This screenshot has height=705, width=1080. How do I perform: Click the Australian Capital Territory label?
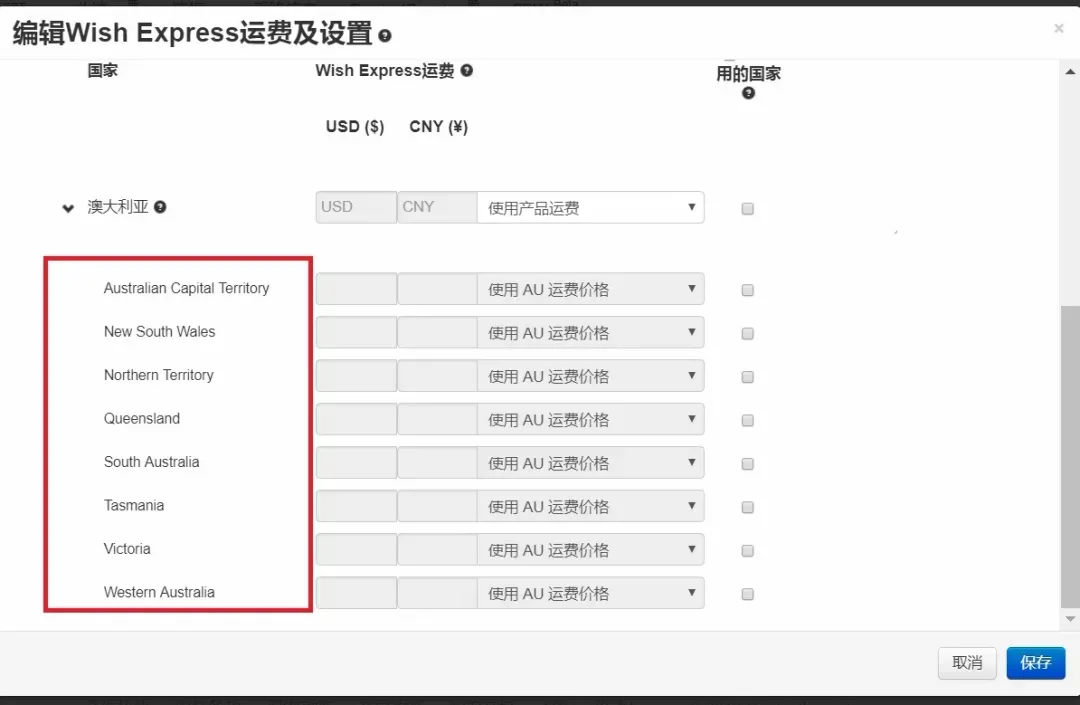pyautogui.click(x=187, y=288)
